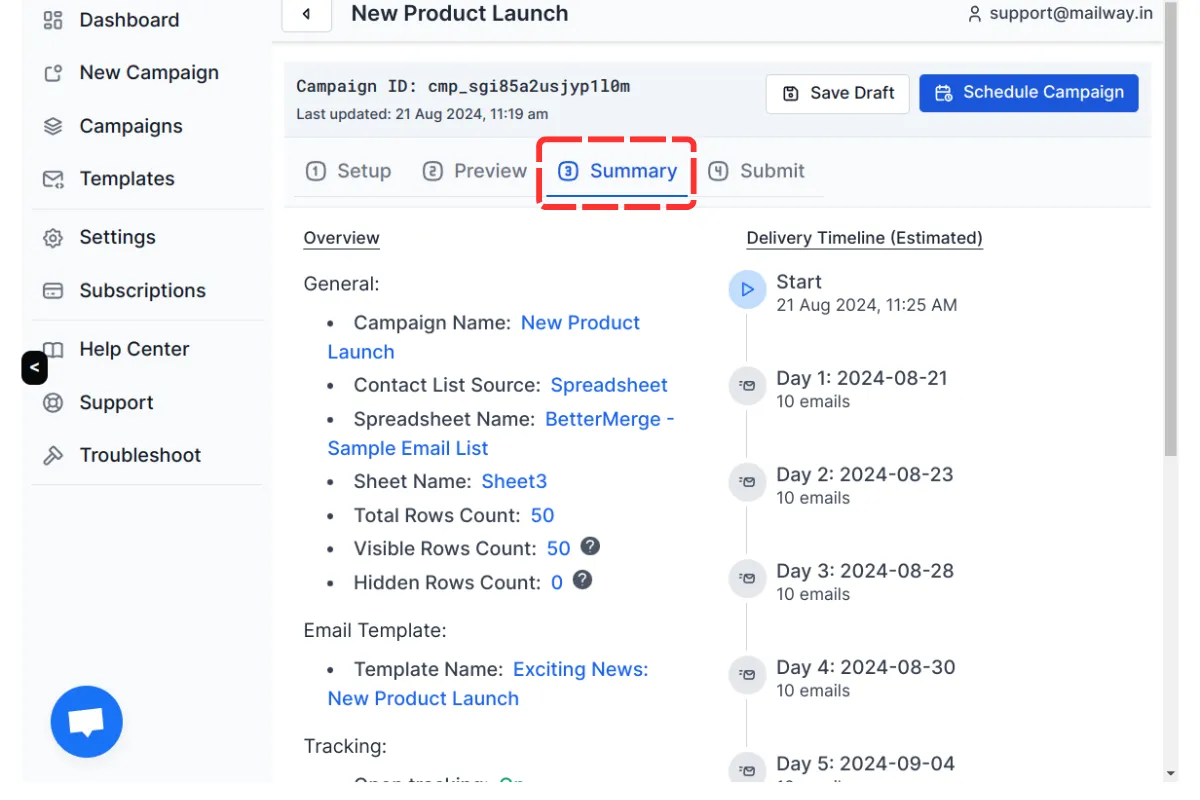Open the Spreadsheet contact source link
This screenshot has width=1200, height=800.
(609, 385)
